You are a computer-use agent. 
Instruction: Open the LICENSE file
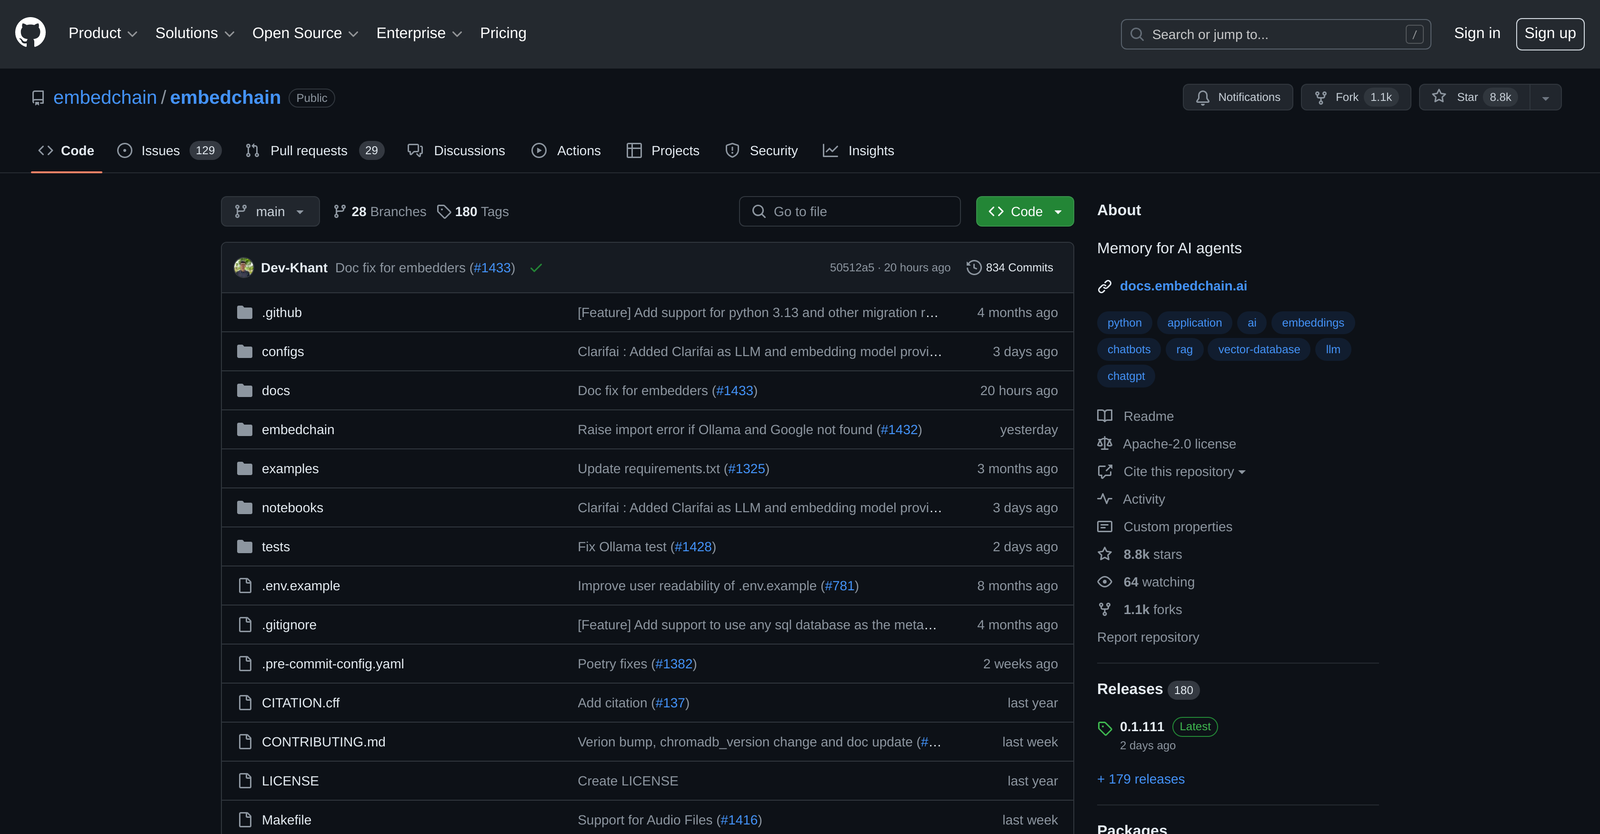point(290,780)
